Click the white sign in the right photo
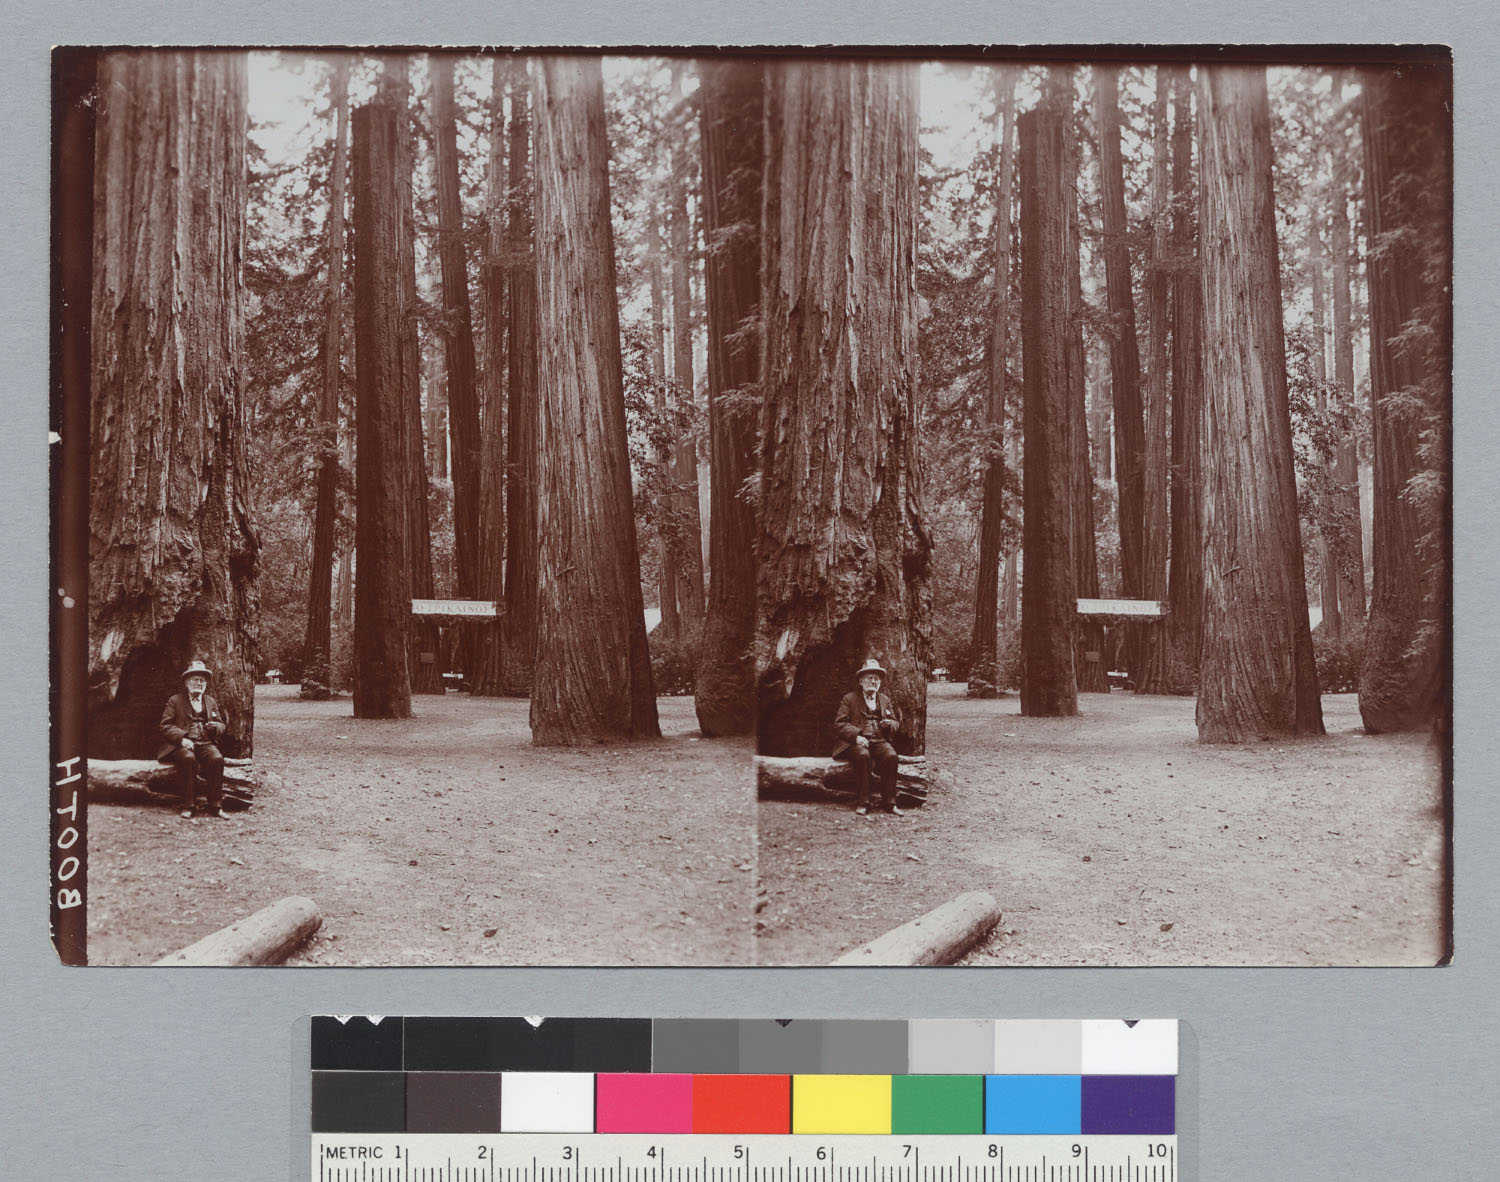 tap(1120, 606)
